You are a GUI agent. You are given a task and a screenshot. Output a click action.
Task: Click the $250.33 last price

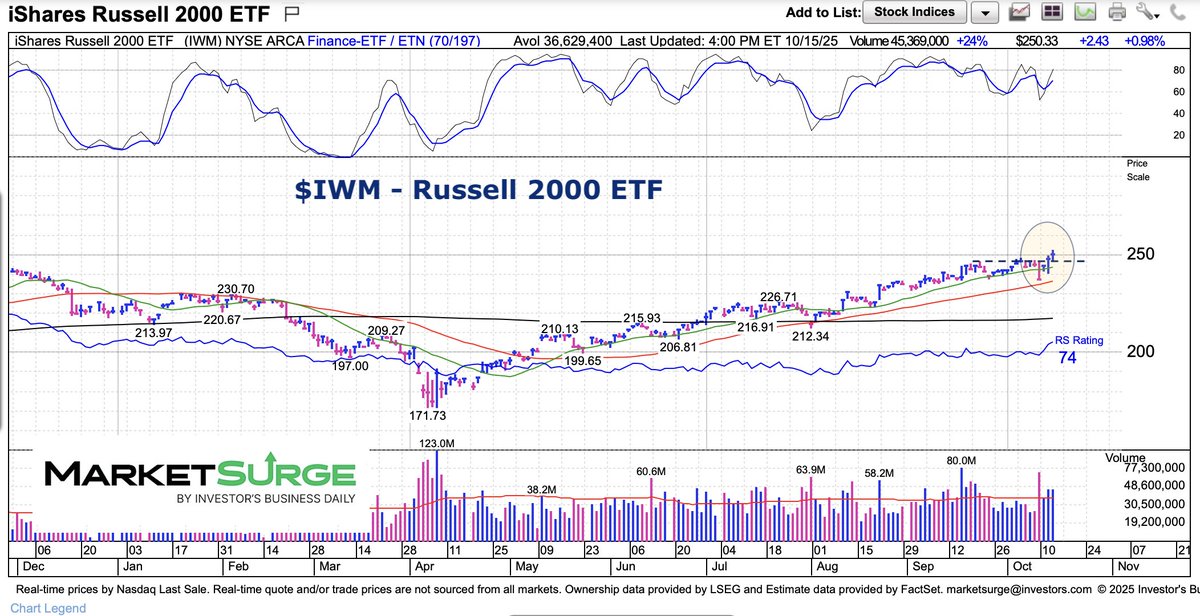(x=1036, y=40)
